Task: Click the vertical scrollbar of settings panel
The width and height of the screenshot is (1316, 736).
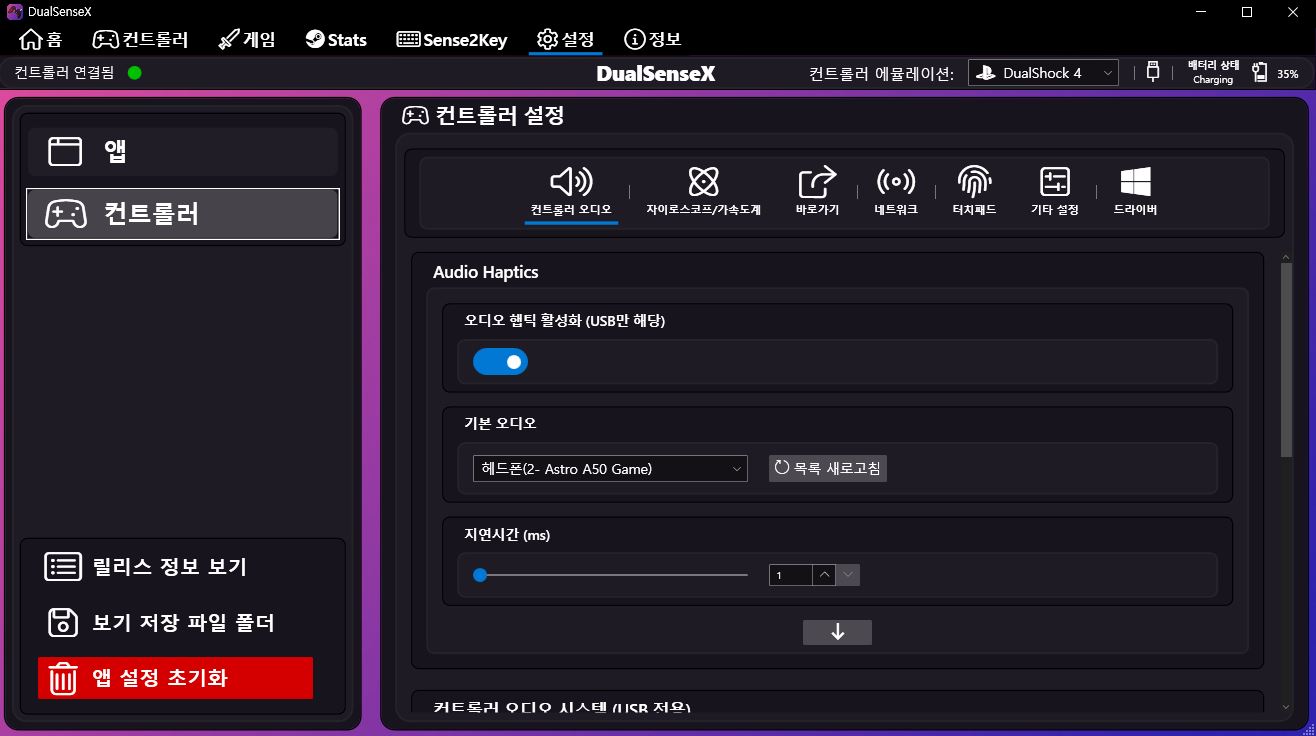Action: [x=1287, y=360]
